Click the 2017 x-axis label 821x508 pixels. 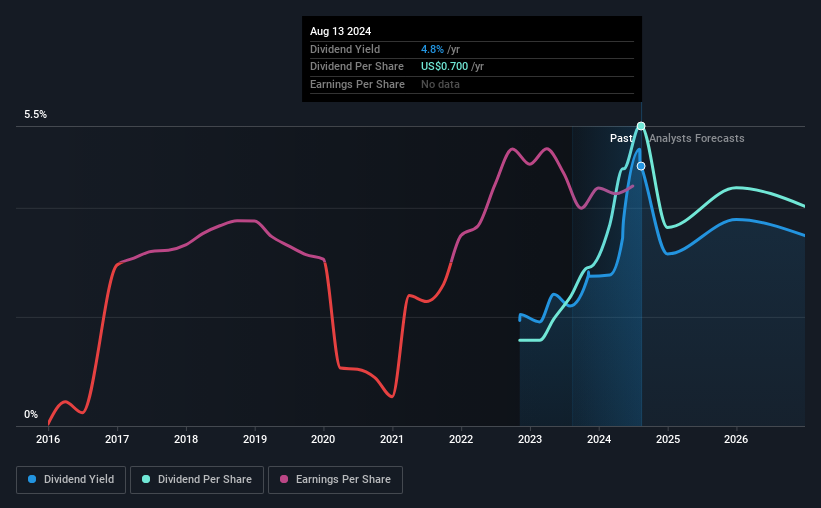(x=117, y=439)
